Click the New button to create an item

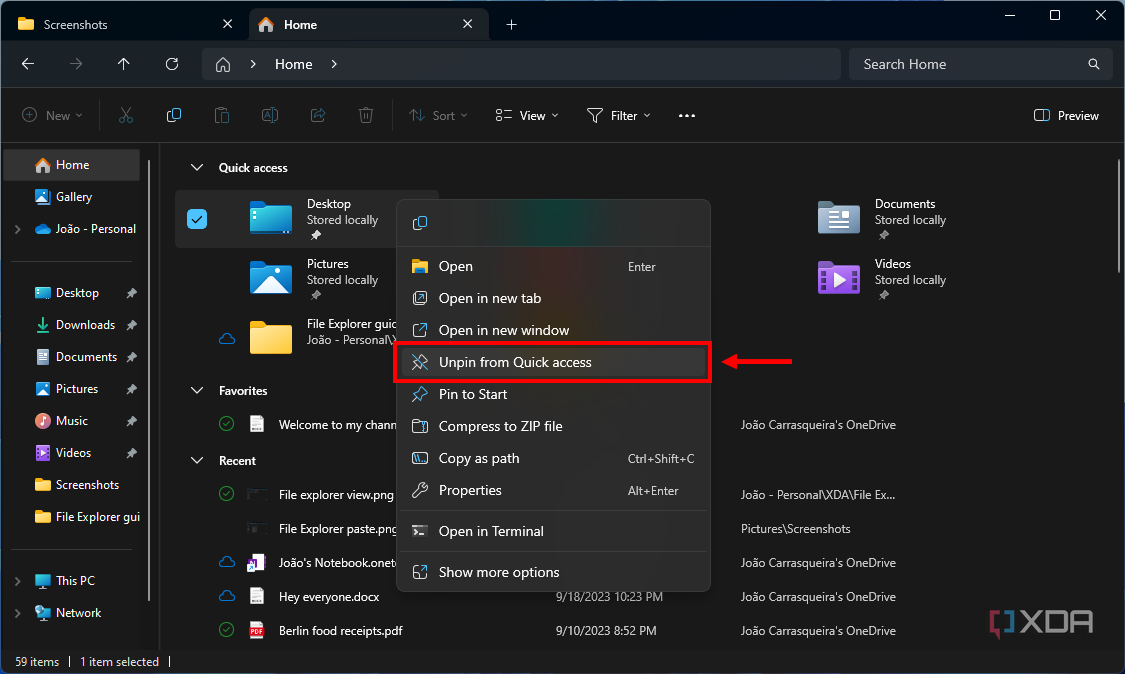[x=52, y=115]
